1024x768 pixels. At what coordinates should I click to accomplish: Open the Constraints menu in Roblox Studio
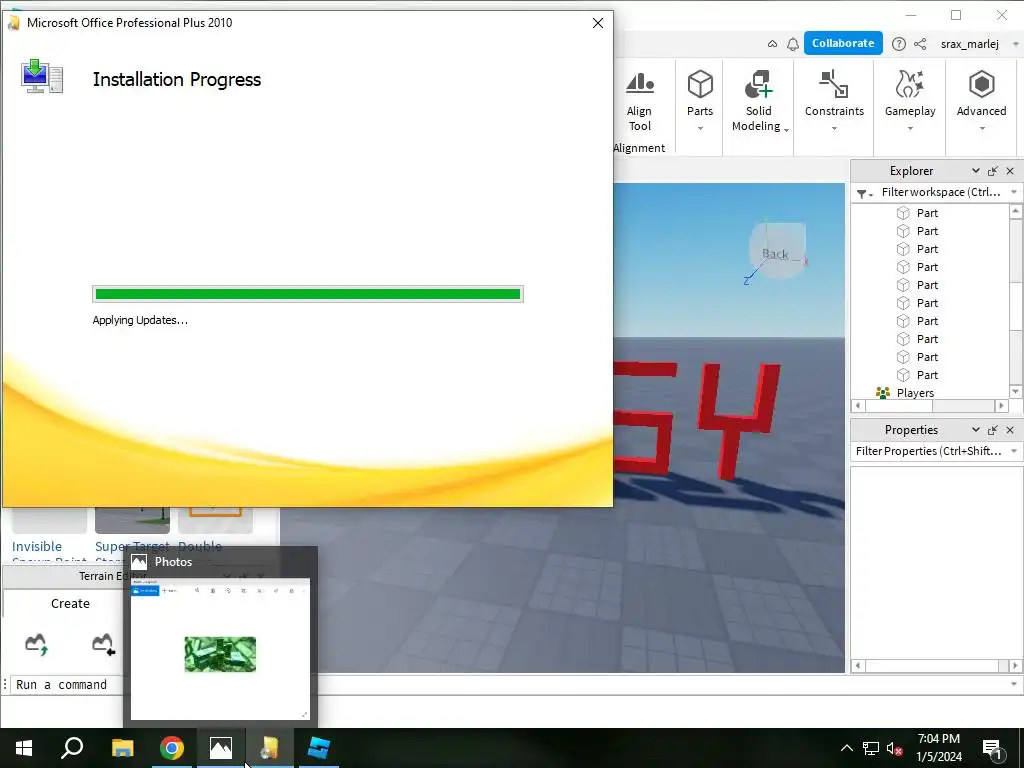tap(834, 101)
